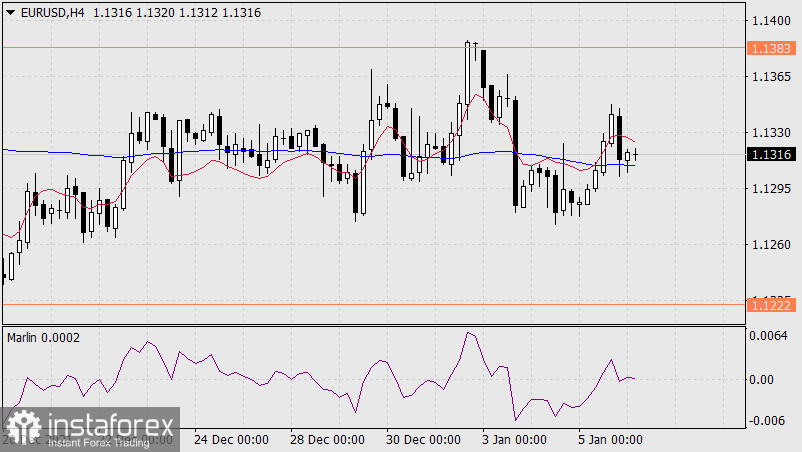802x452 pixels.
Task: Click the triangle arrow before EURUSD,H4
Action: pyautogui.click(x=11, y=11)
